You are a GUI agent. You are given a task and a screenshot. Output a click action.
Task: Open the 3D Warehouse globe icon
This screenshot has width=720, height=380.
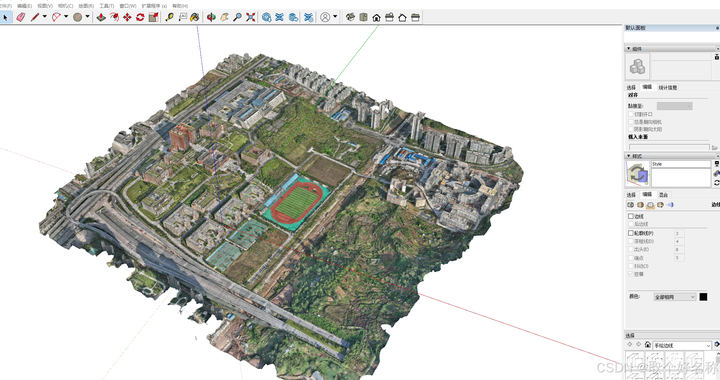point(266,17)
